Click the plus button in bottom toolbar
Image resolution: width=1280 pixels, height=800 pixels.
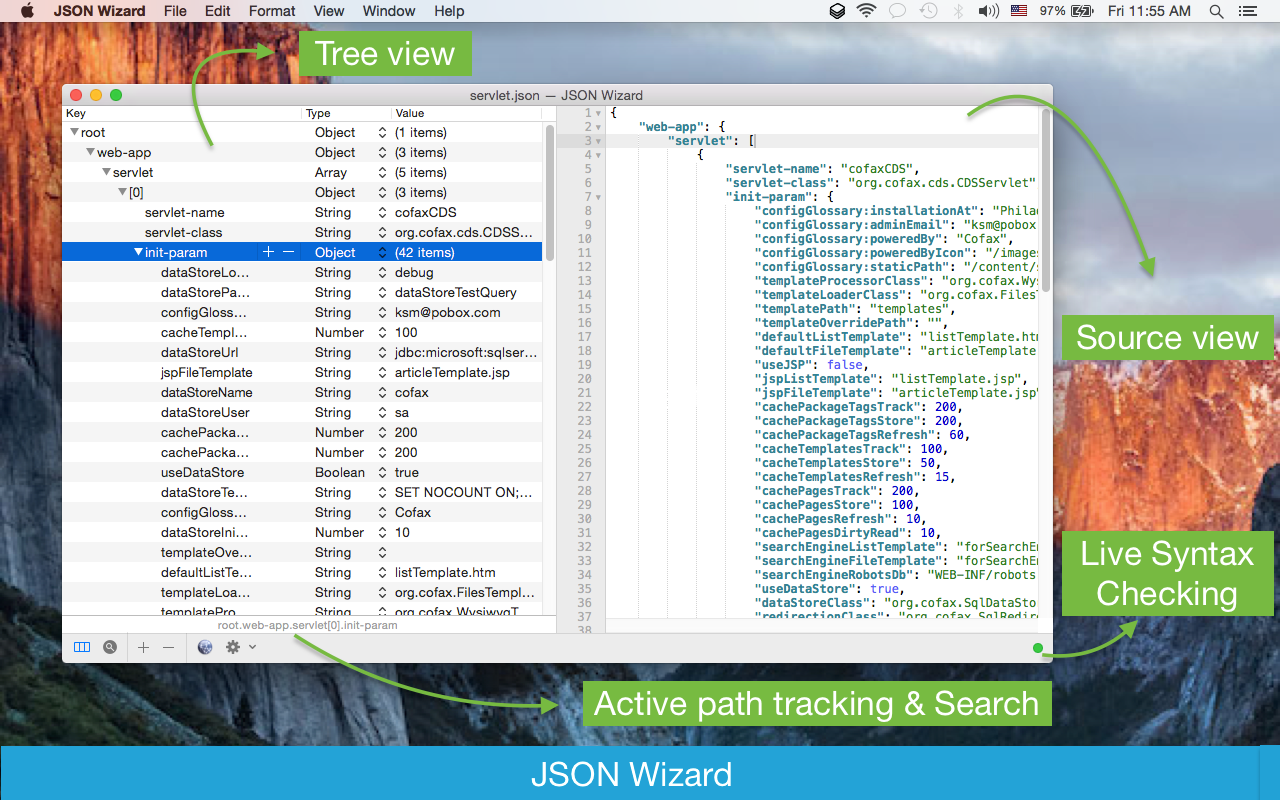coord(143,647)
